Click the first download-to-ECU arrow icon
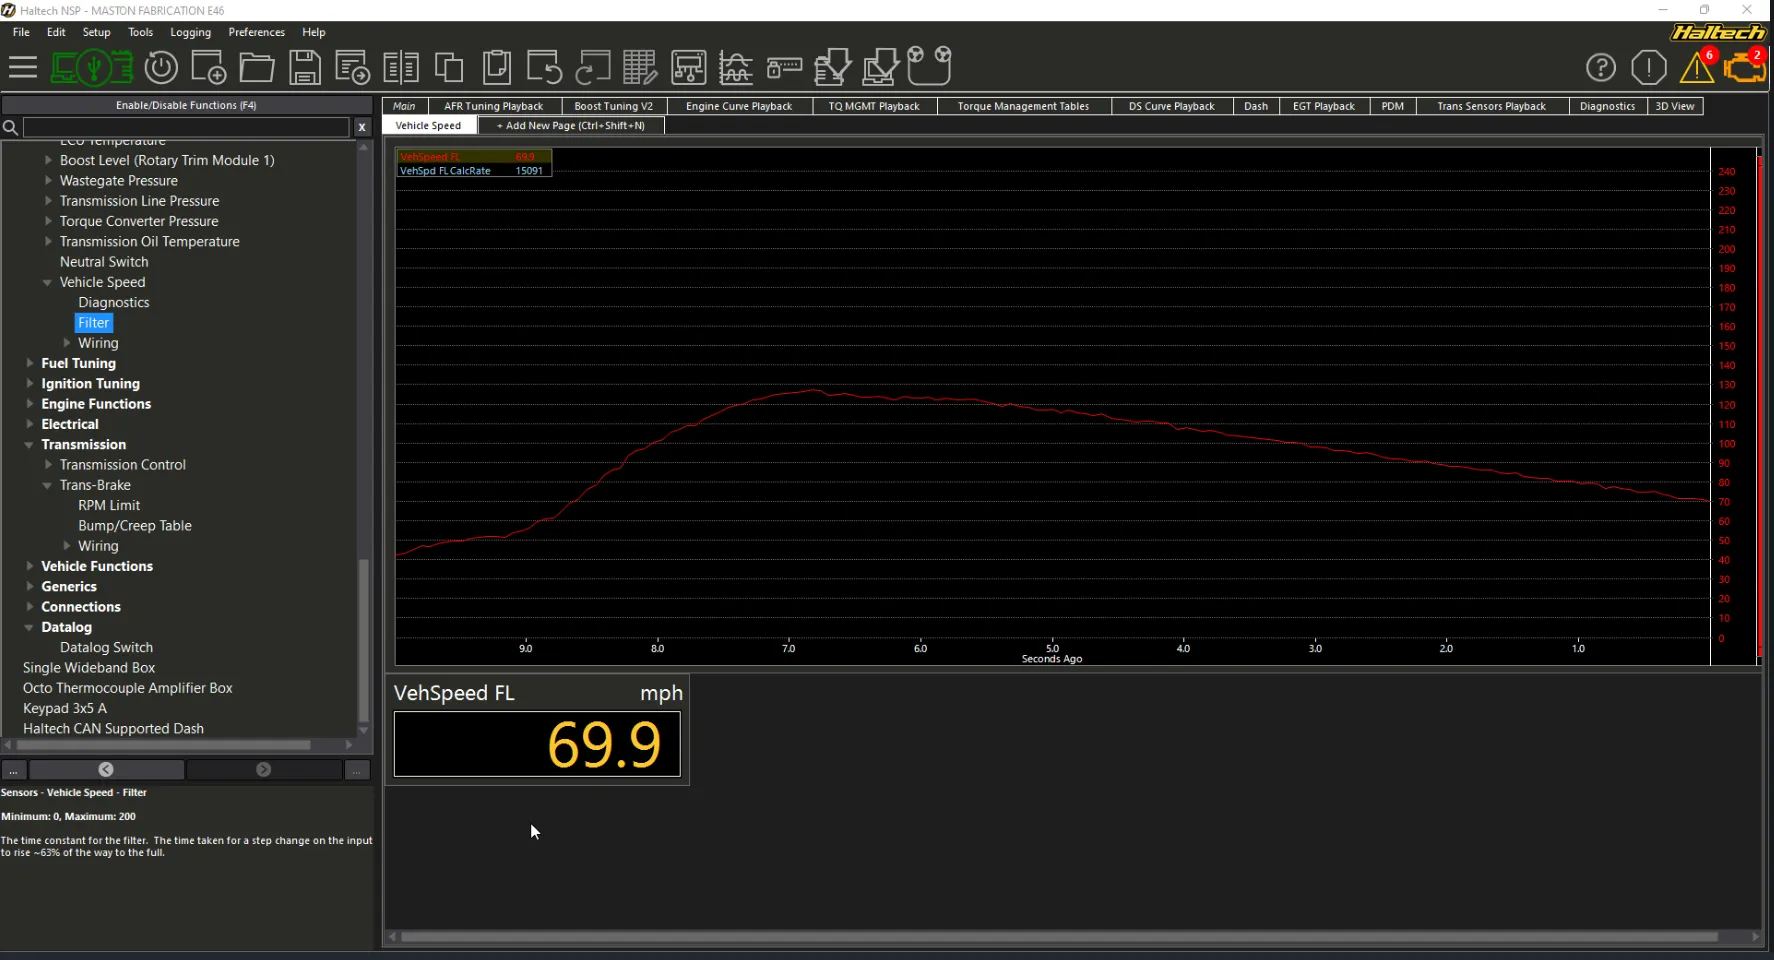Image resolution: width=1774 pixels, height=960 pixels. (x=832, y=68)
